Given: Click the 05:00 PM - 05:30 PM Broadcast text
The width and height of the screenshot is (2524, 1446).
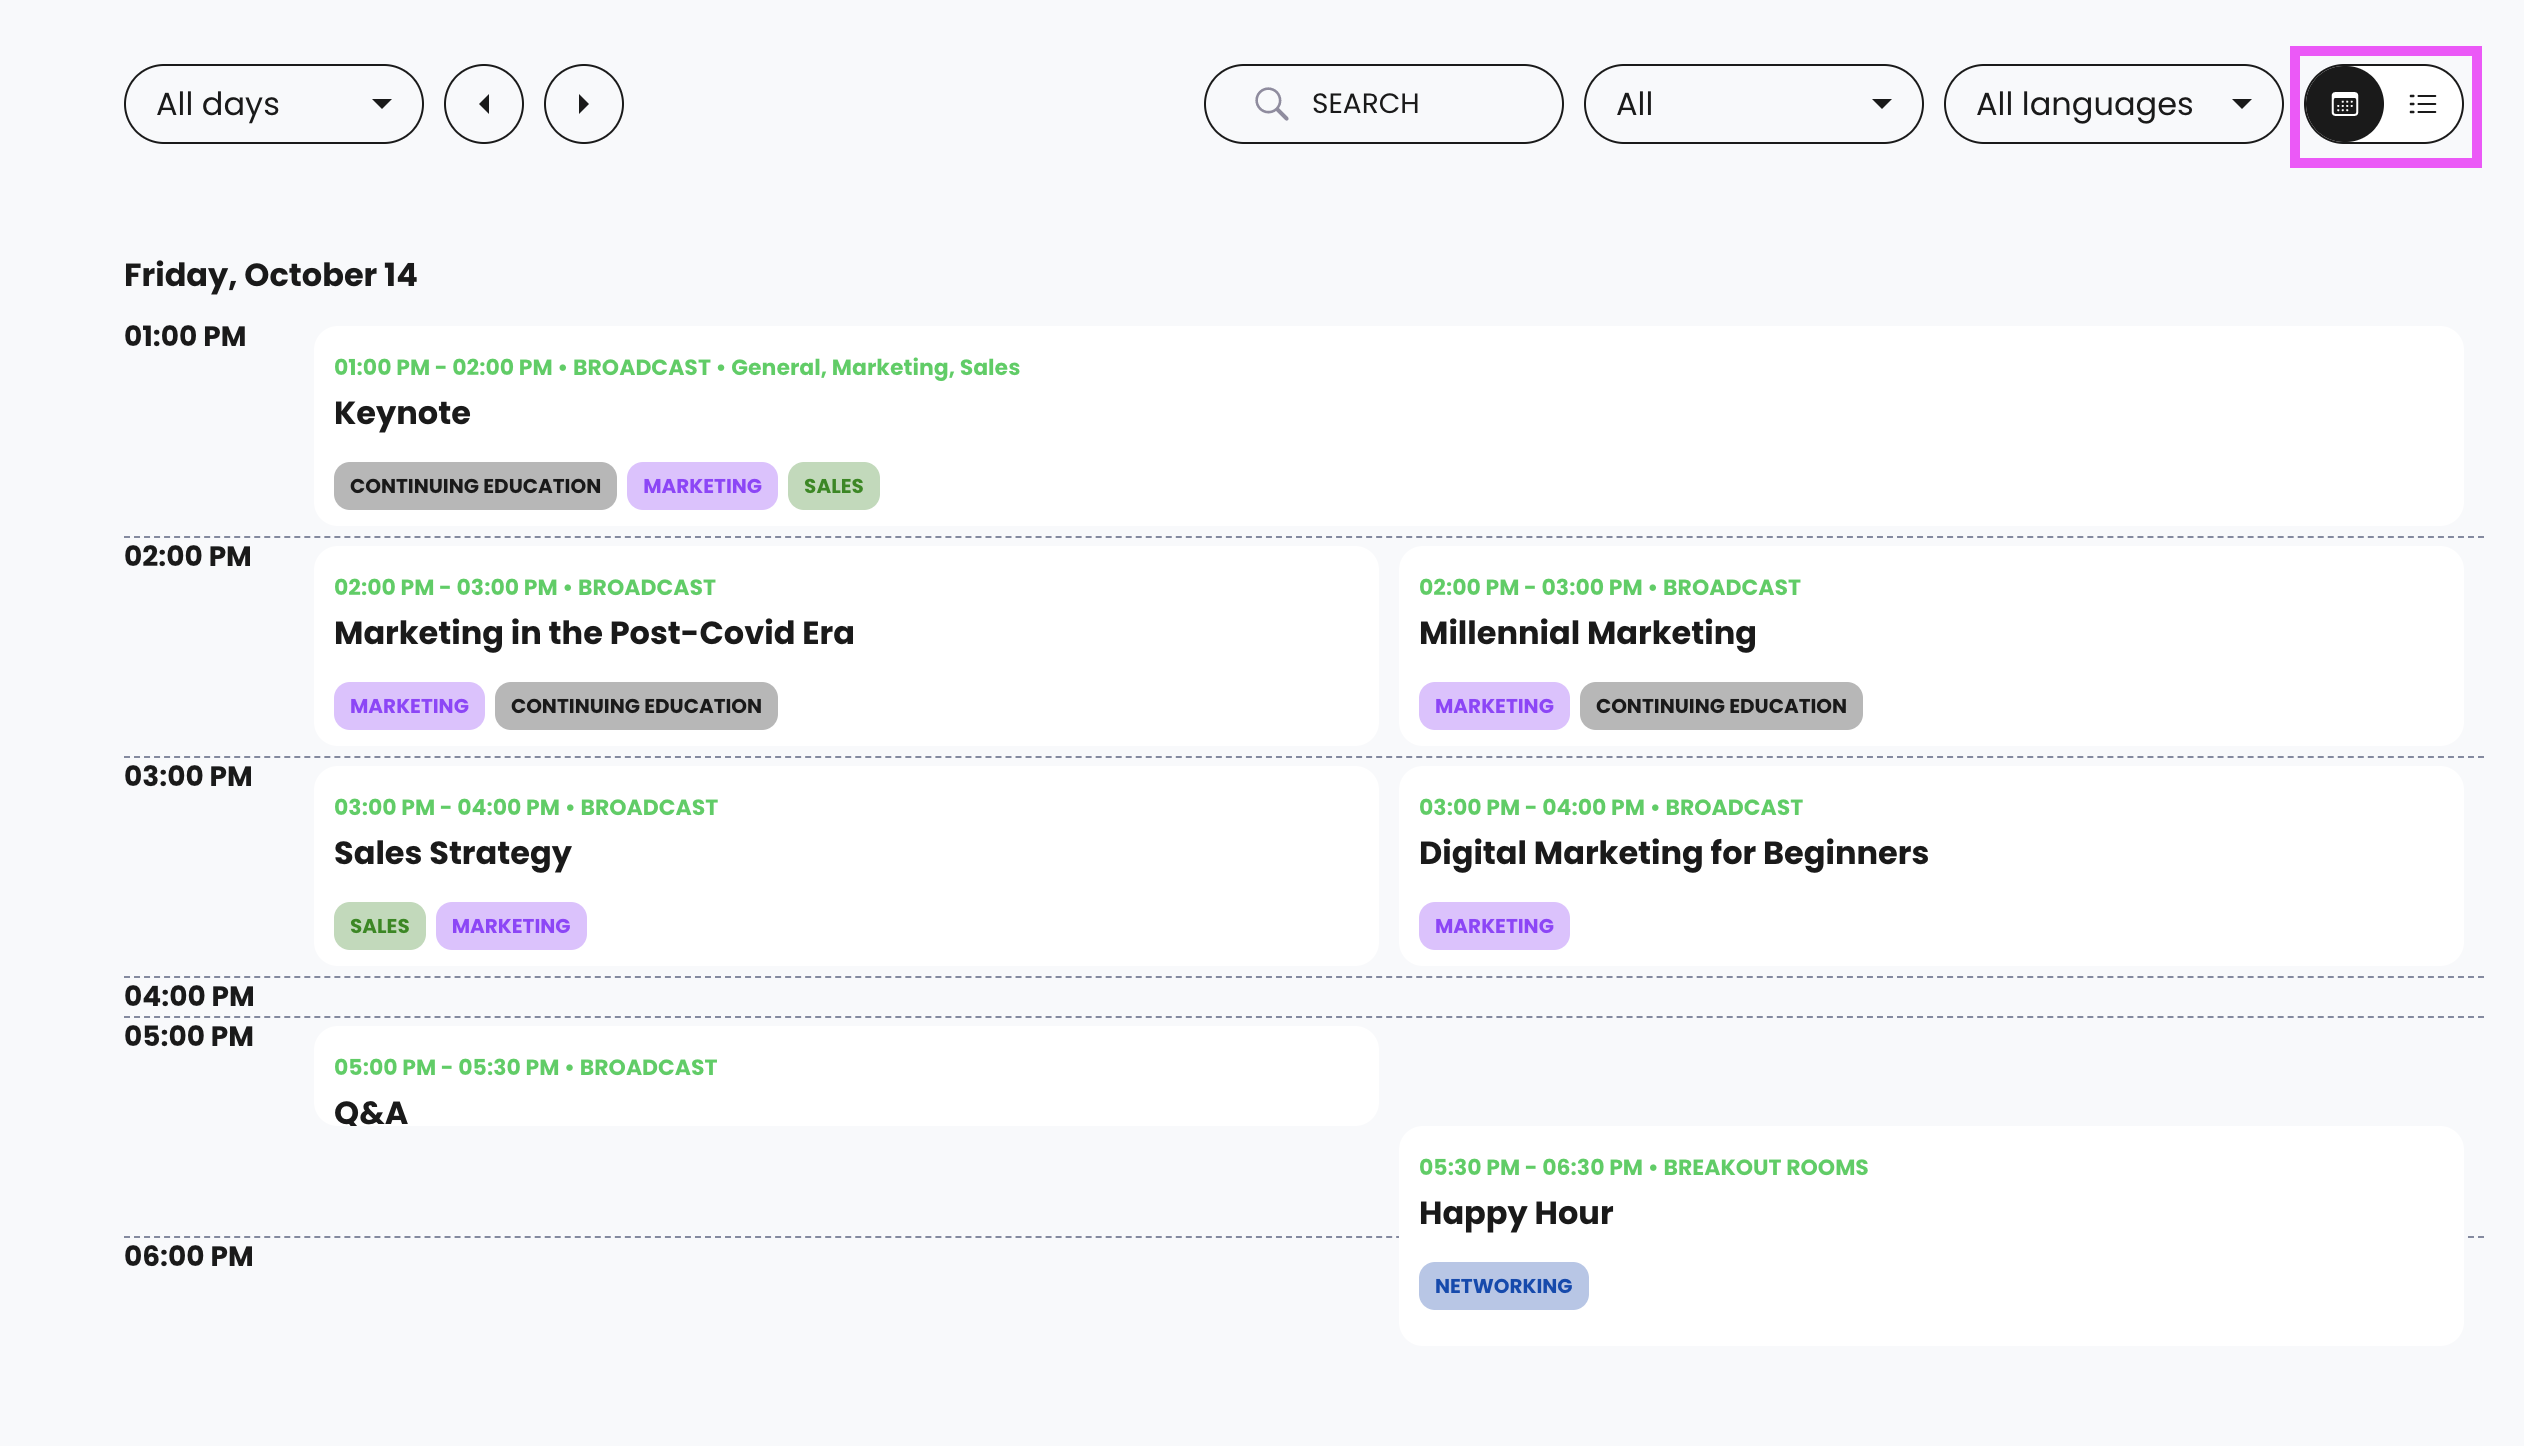Looking at the screenshot, I should click(525, 1067).
